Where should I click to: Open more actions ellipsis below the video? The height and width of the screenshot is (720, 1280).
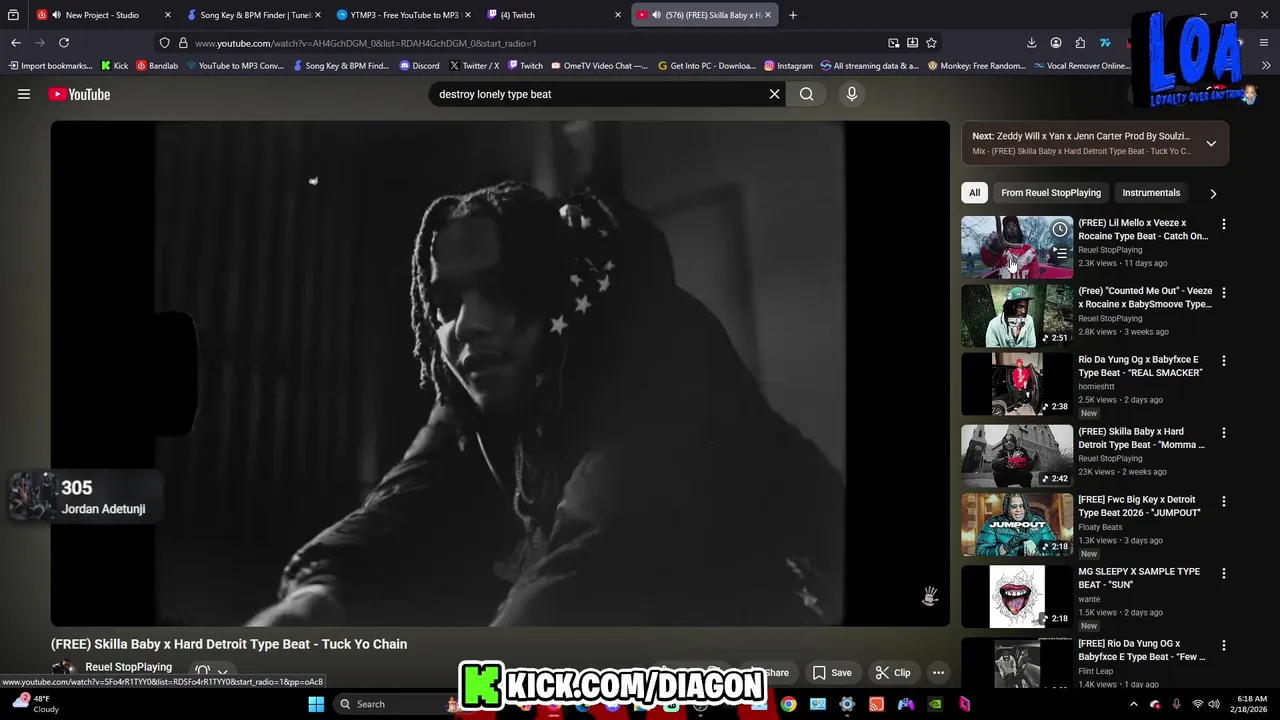(x=938, y=673)
